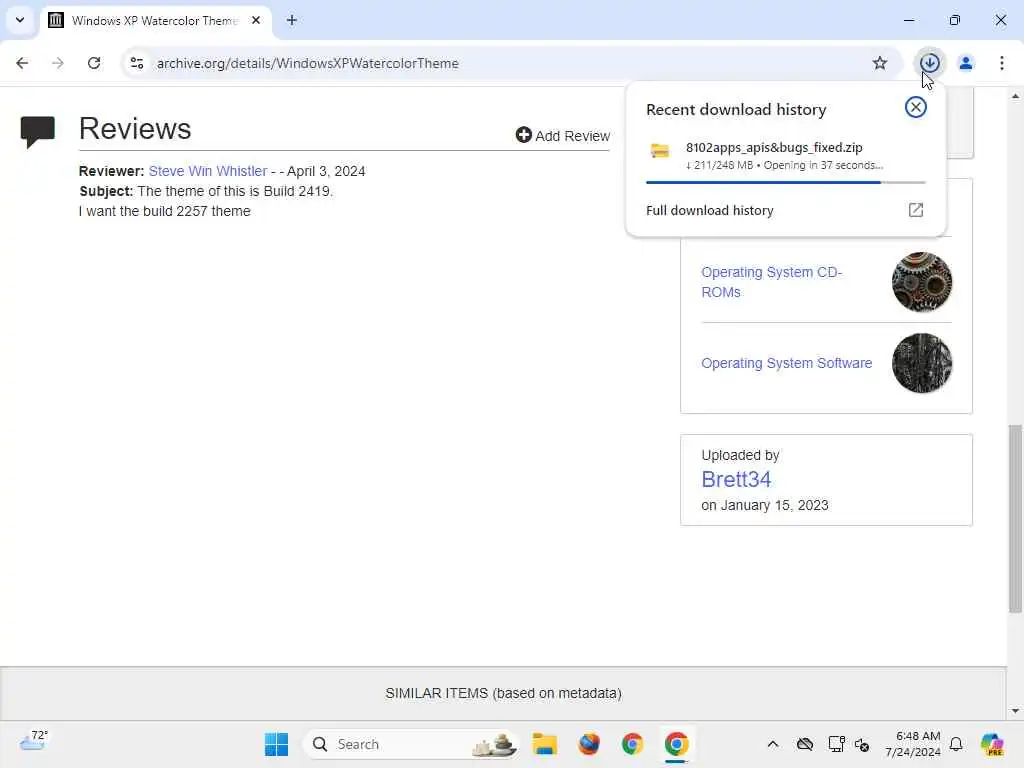Open the weather widget showing 72°

tap(33, 741)
